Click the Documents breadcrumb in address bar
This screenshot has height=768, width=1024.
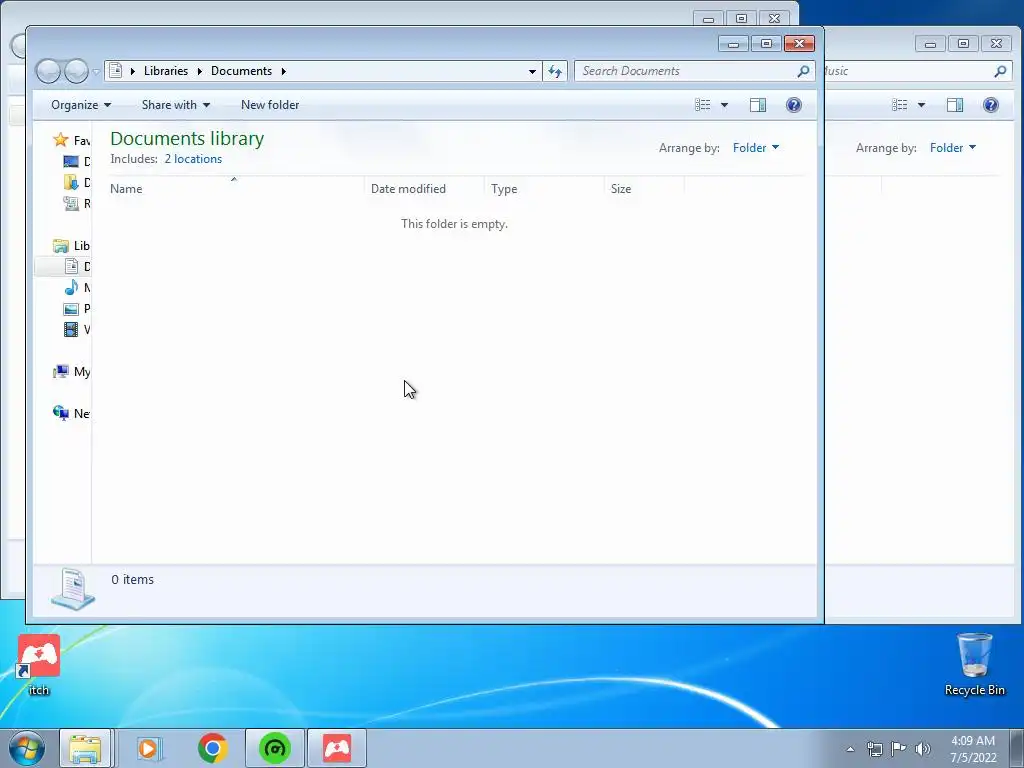tap(241, 71)
